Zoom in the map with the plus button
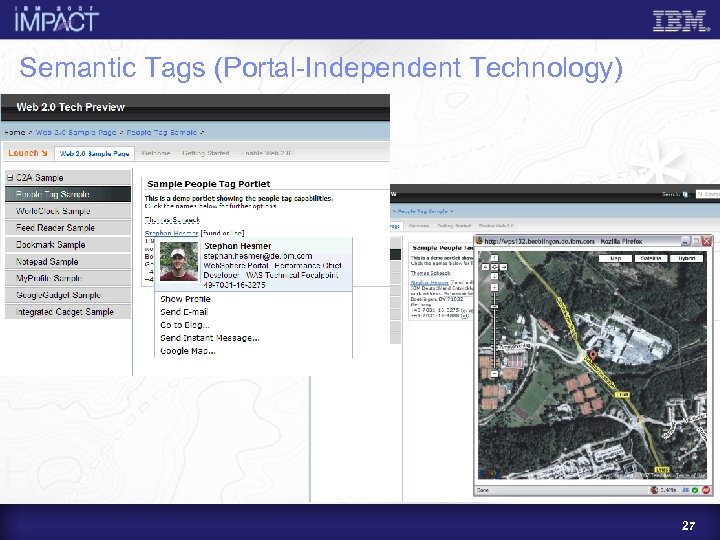 coord(494,287)
